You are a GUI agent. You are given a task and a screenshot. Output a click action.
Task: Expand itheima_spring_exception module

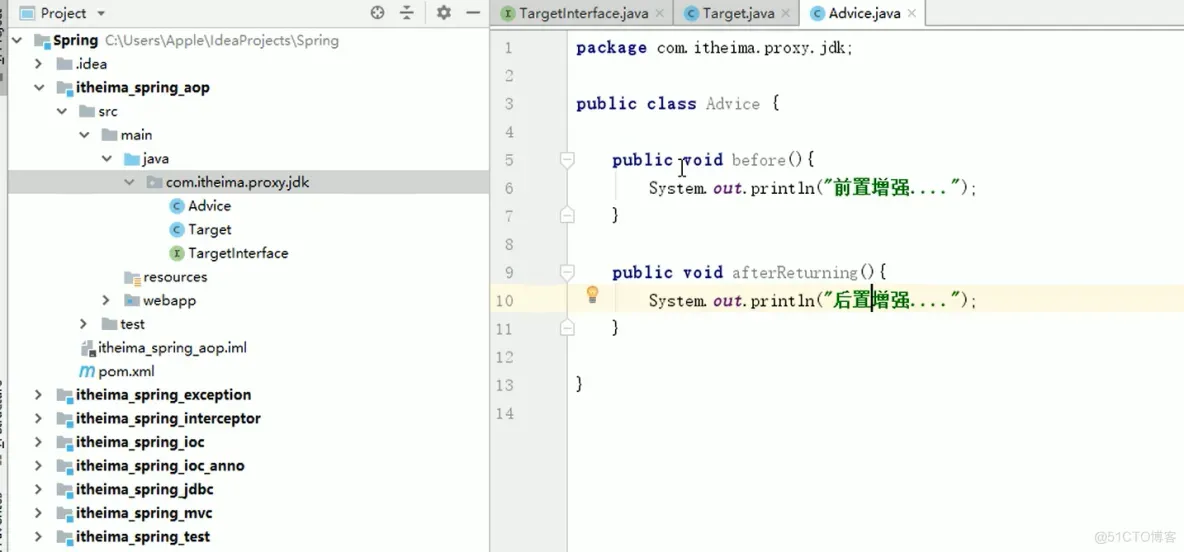pos(39,395)
